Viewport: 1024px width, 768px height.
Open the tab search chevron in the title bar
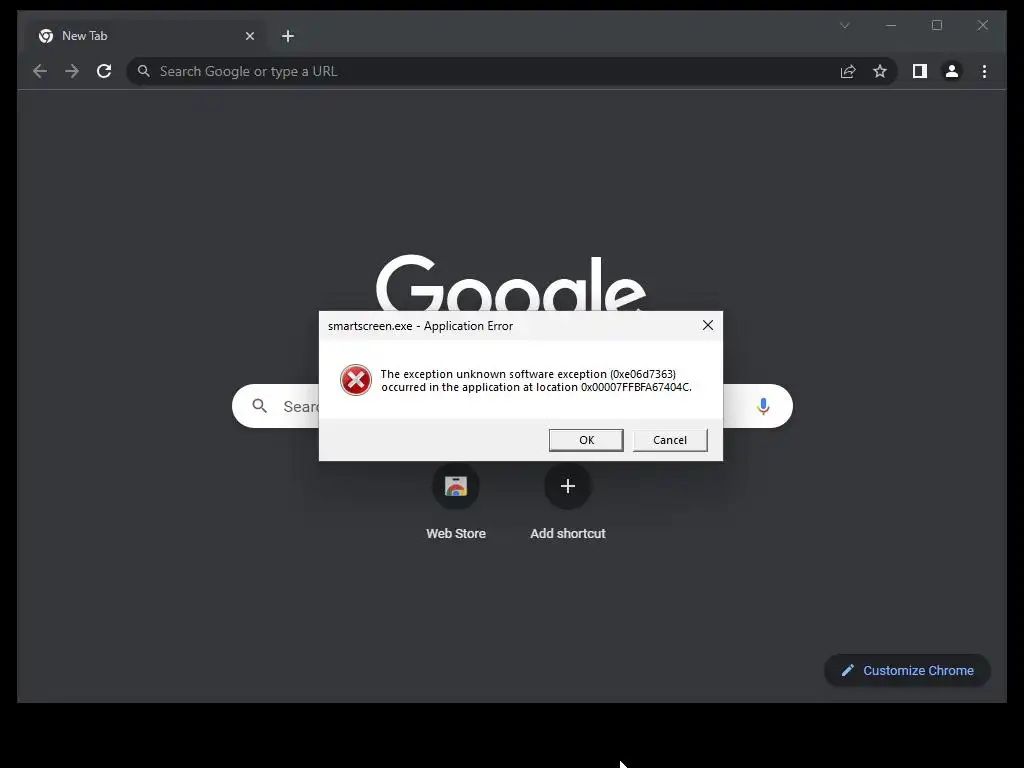pos(844,25)
